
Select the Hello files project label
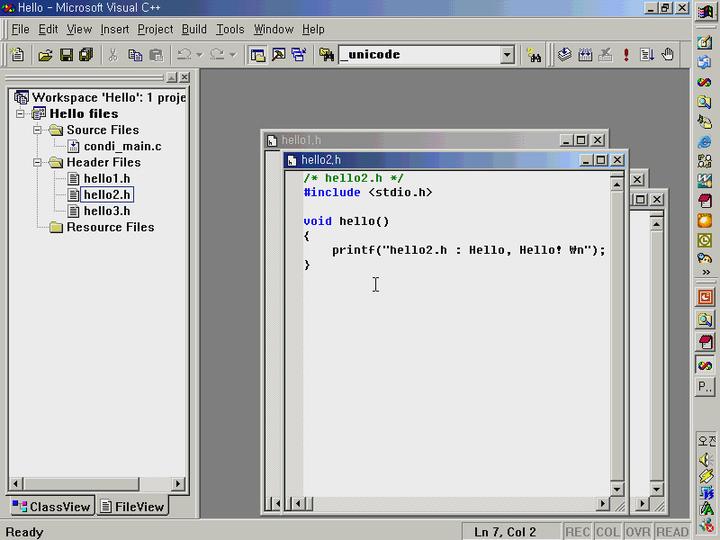click(x=84, y=113)
